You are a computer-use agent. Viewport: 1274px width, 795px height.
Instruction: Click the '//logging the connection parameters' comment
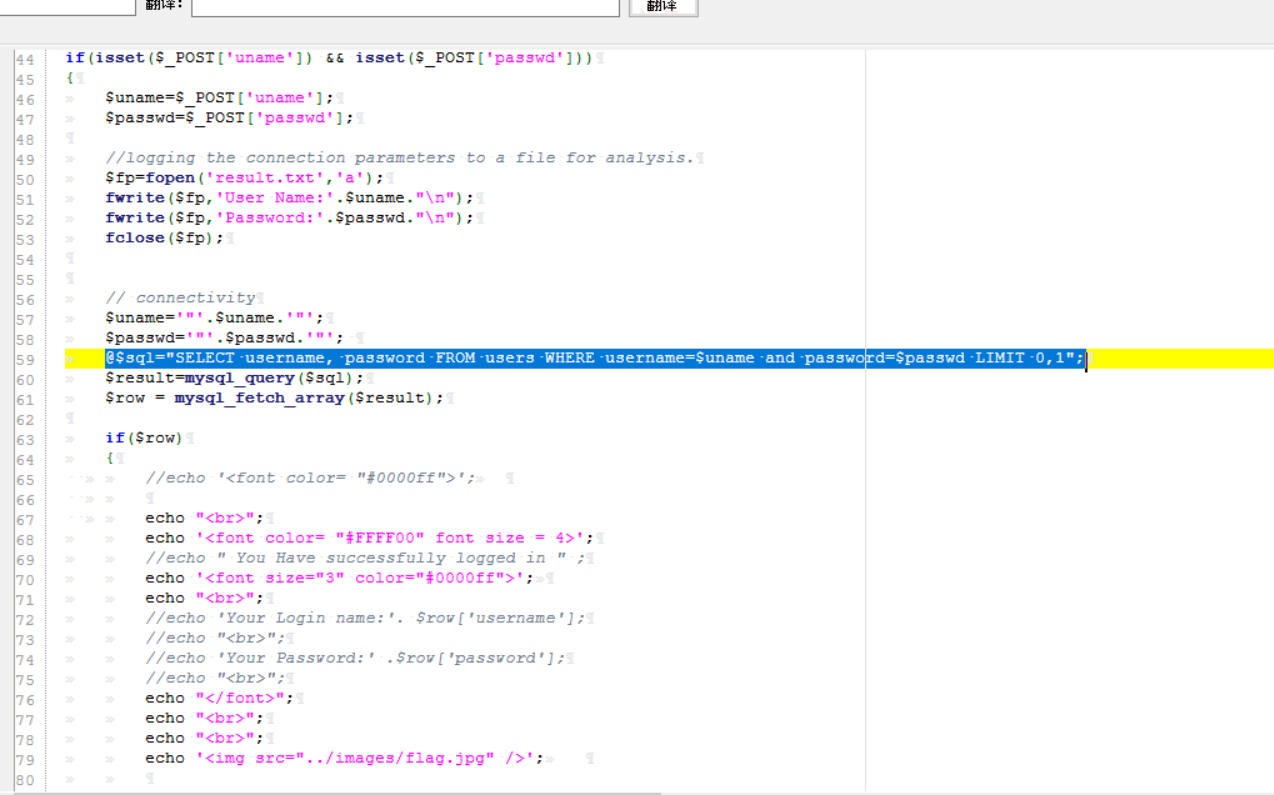pos(399,158)
